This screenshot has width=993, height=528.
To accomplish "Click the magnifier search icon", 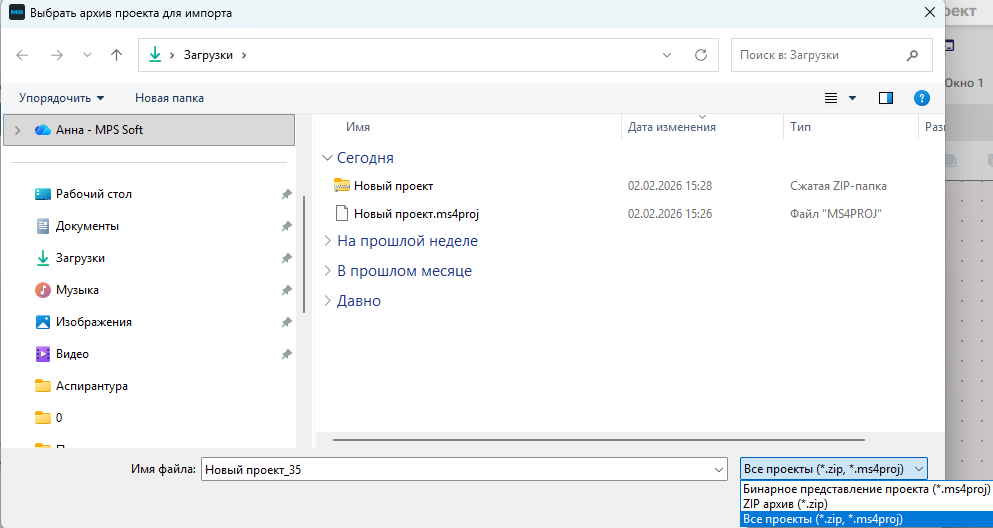I will click(x=913, y=55).
